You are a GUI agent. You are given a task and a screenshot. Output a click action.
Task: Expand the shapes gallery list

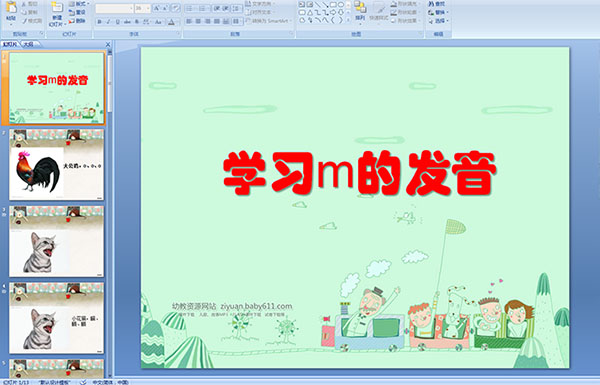tap(348, 20)
